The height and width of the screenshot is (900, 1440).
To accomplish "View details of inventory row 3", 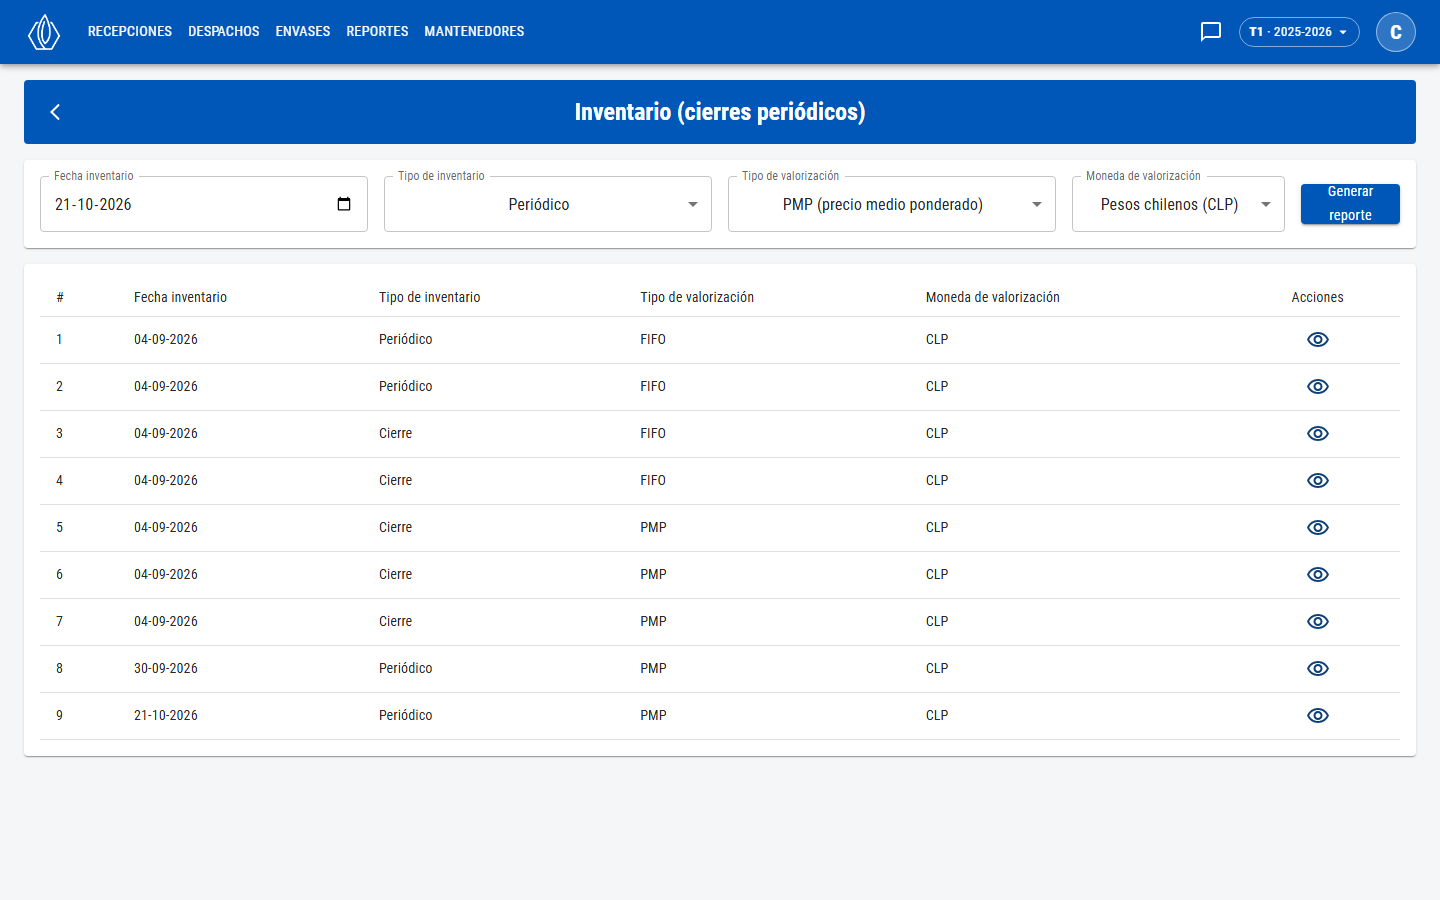I will (x=1318, y=434).
